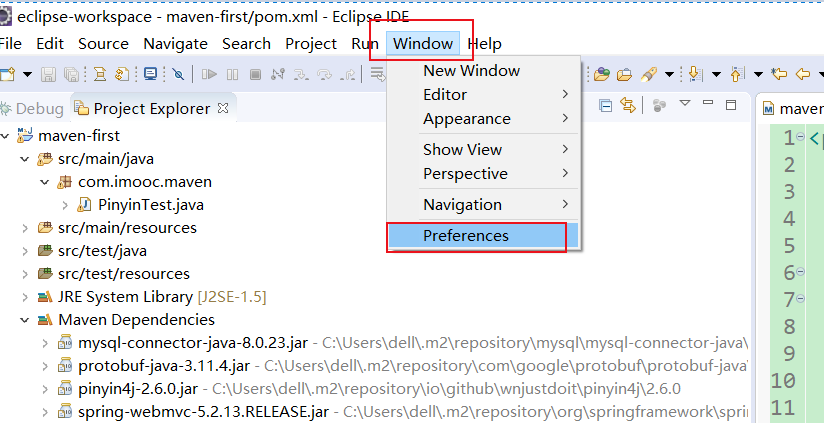Screen dimensions: 824x423
Task: Toggle Link with Editor in Project Explorer
Action: (627, 105)
